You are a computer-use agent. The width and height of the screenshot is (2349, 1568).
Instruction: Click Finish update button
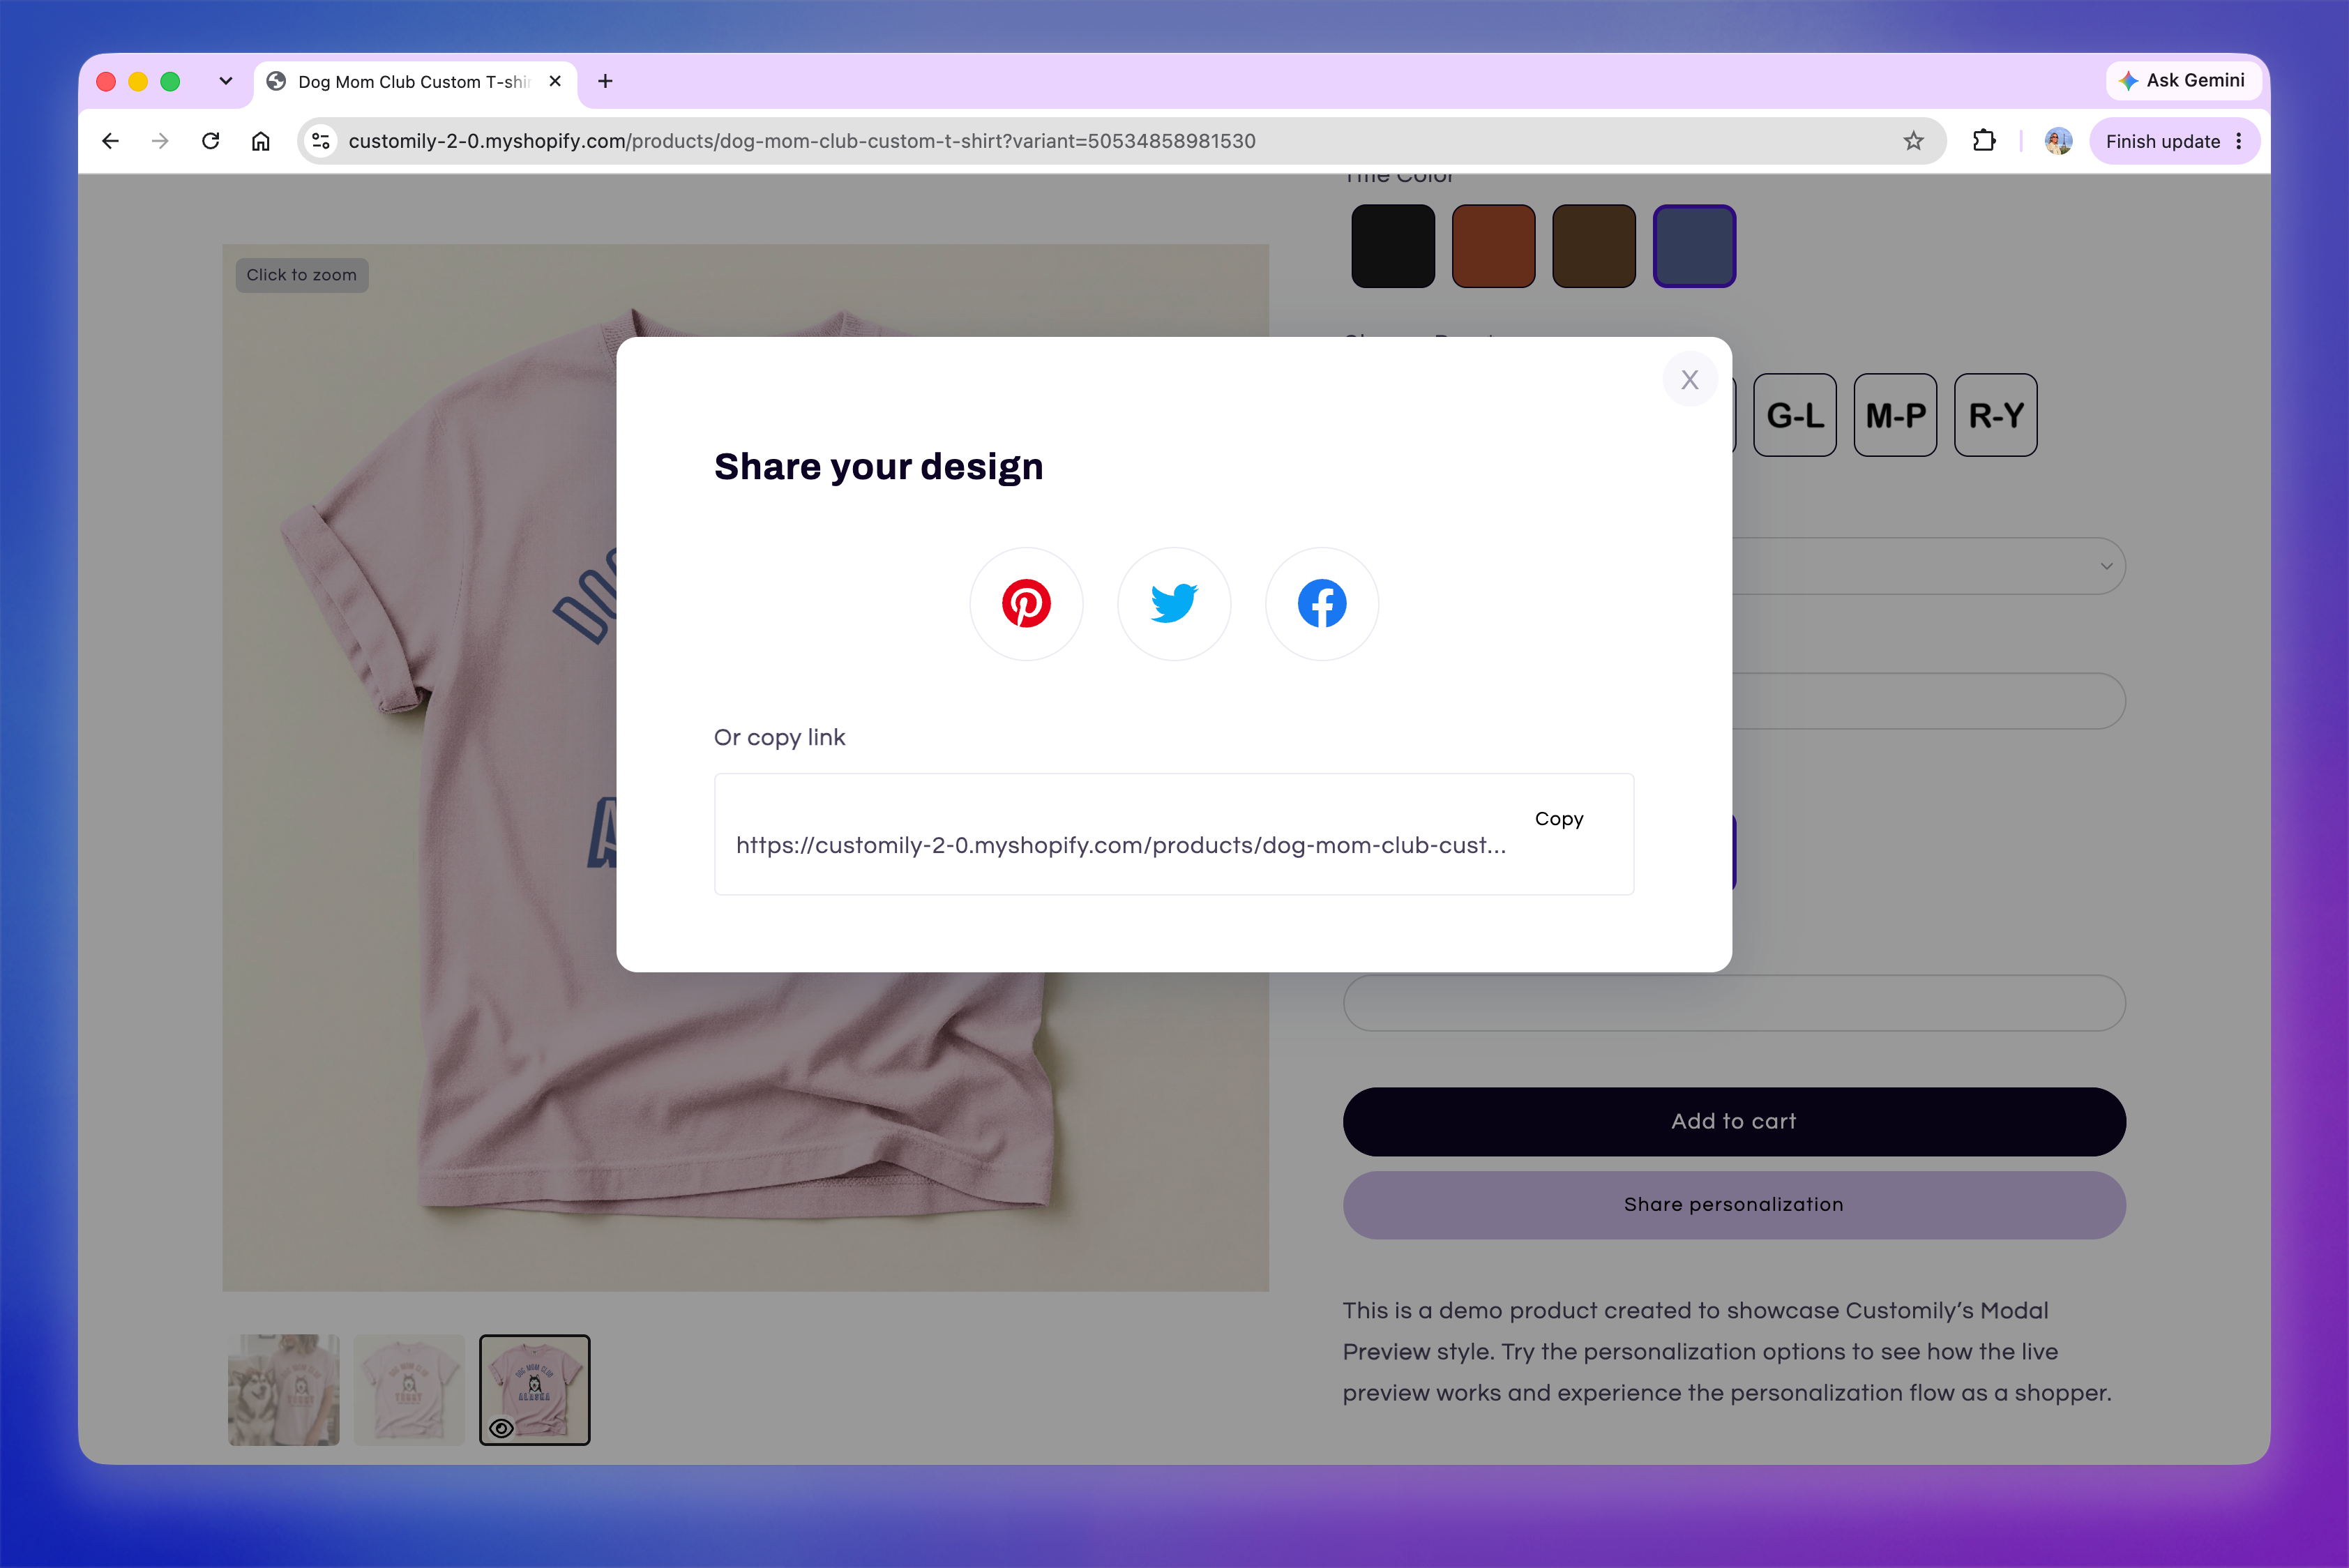[2162, 141]
